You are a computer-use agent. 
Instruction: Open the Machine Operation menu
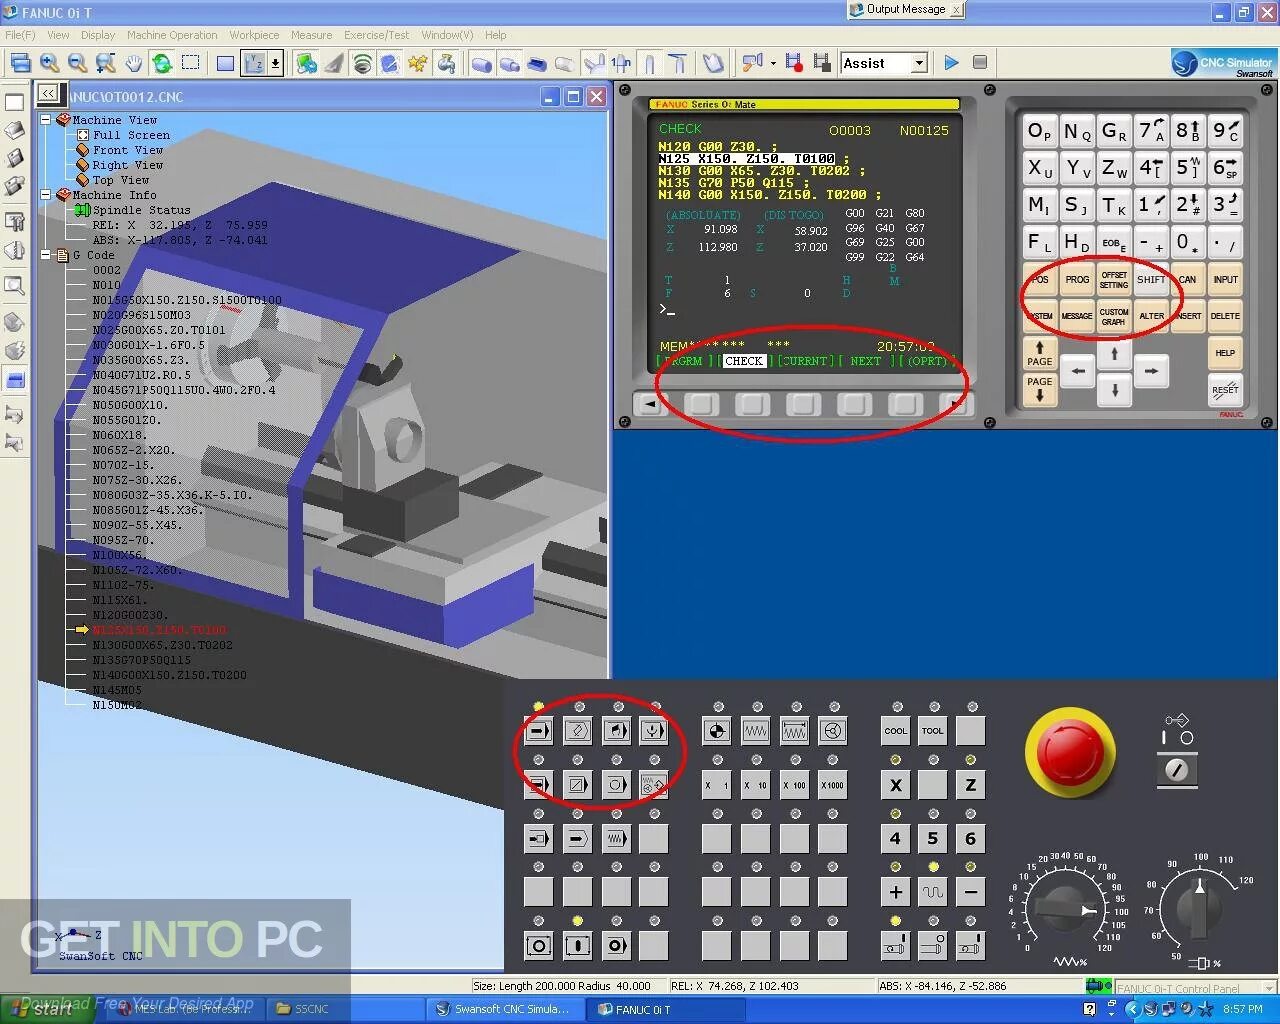172,35
